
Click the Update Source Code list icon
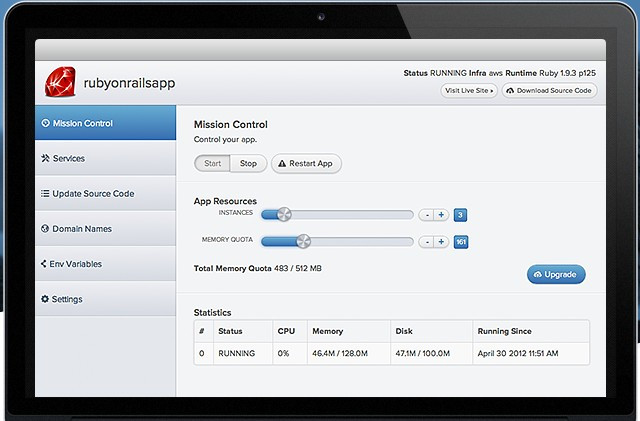coord(45,194)
